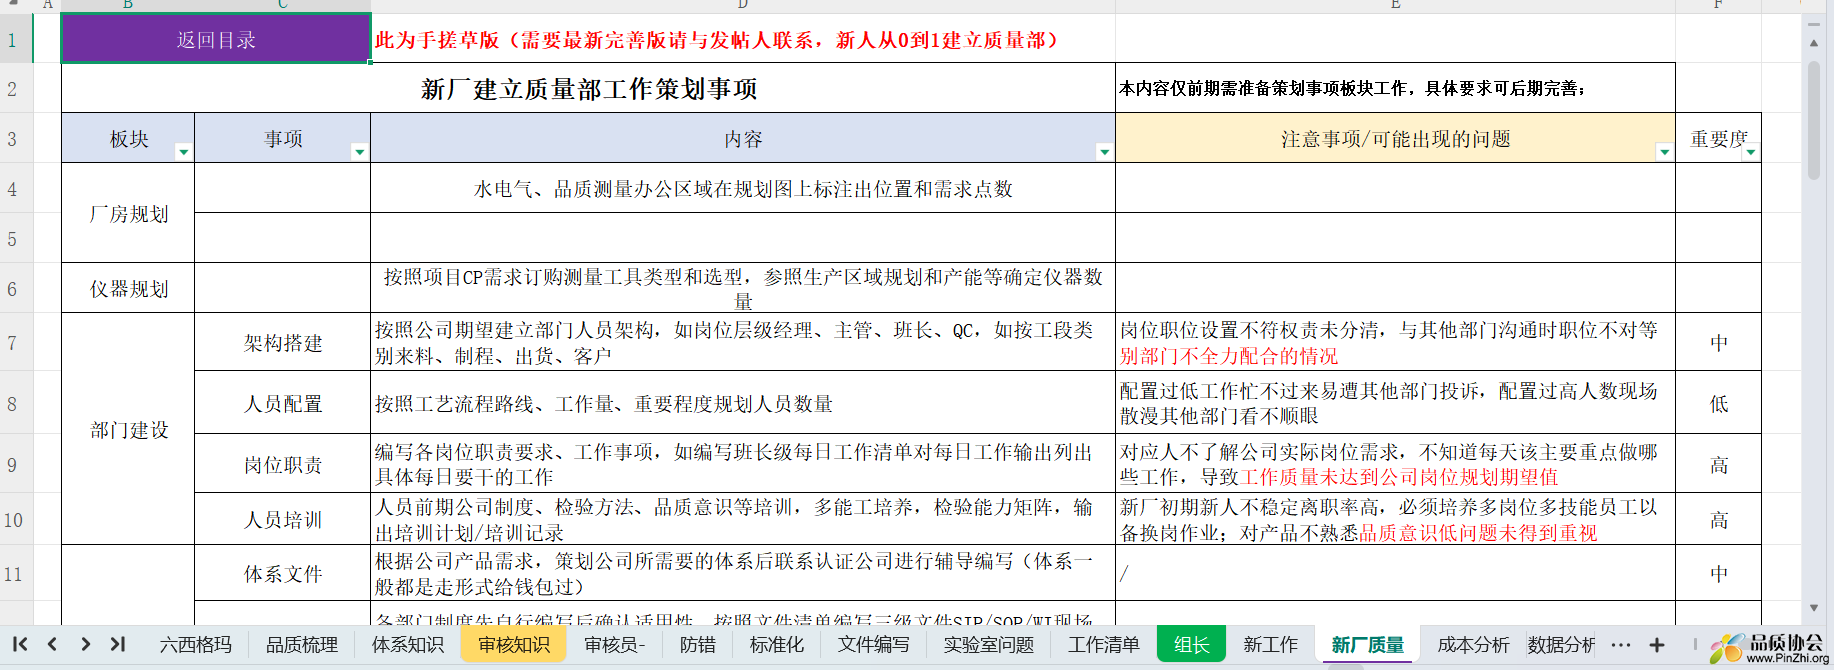Select the 人员配置 cell
The width and height of the screenshot is (1834, 670).
[283, 404]
